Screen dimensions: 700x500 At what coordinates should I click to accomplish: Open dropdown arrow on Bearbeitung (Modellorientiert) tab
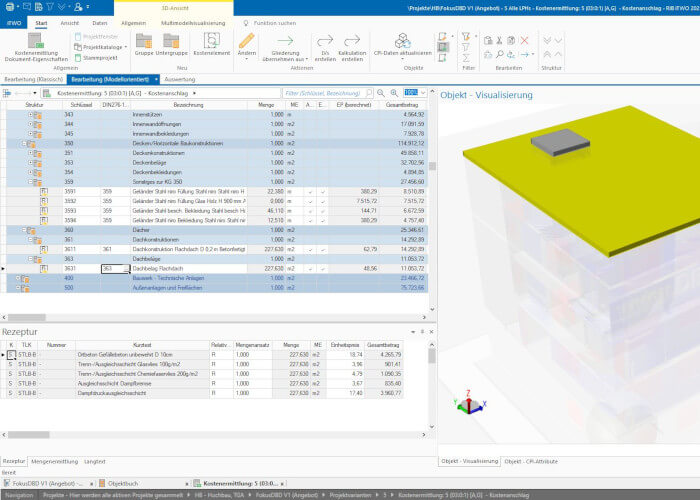156,79
